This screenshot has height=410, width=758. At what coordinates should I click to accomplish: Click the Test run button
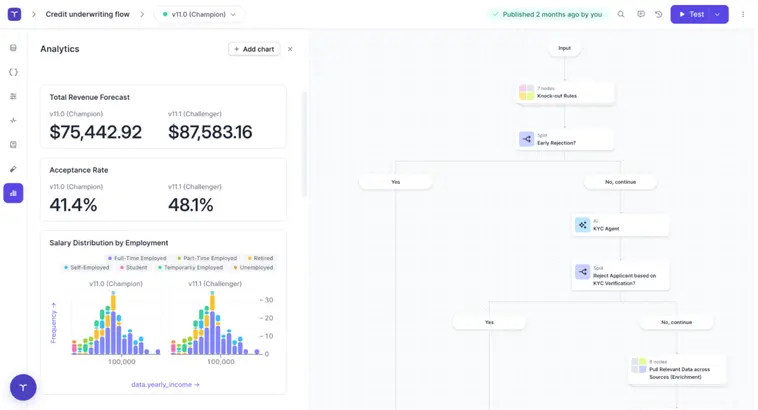691,15
